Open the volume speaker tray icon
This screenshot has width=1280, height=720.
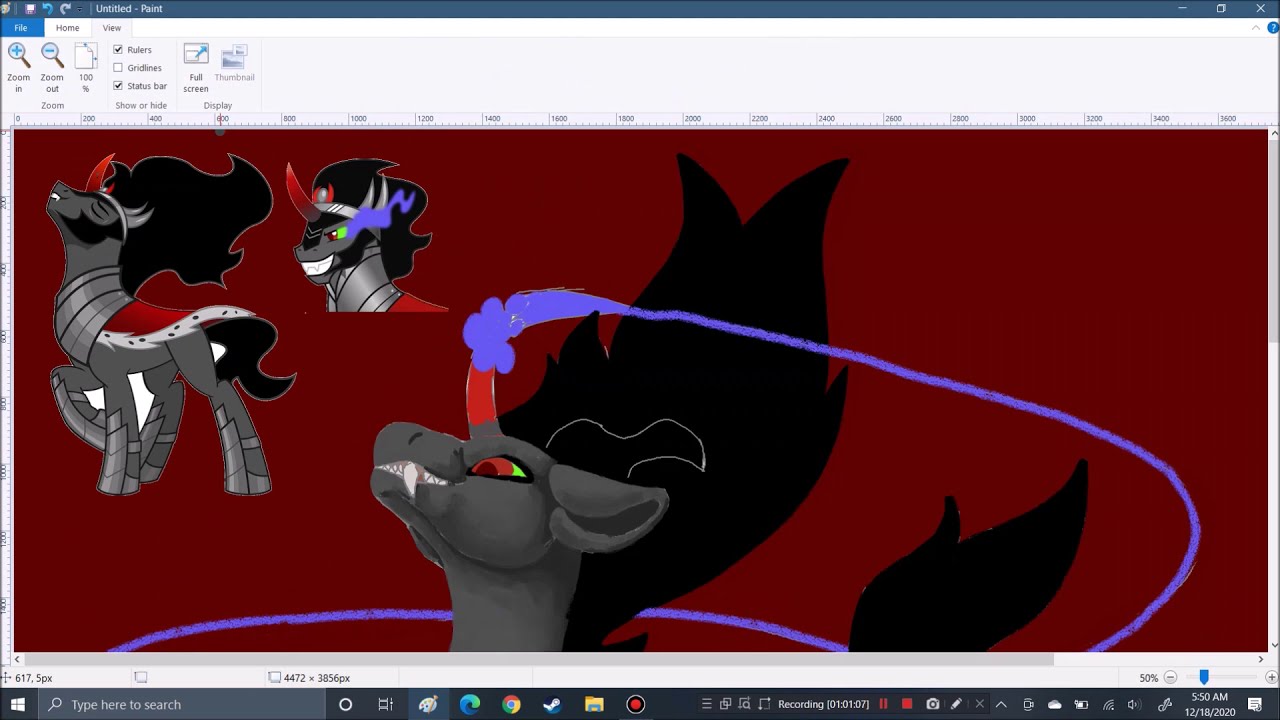coord(1134,704)
